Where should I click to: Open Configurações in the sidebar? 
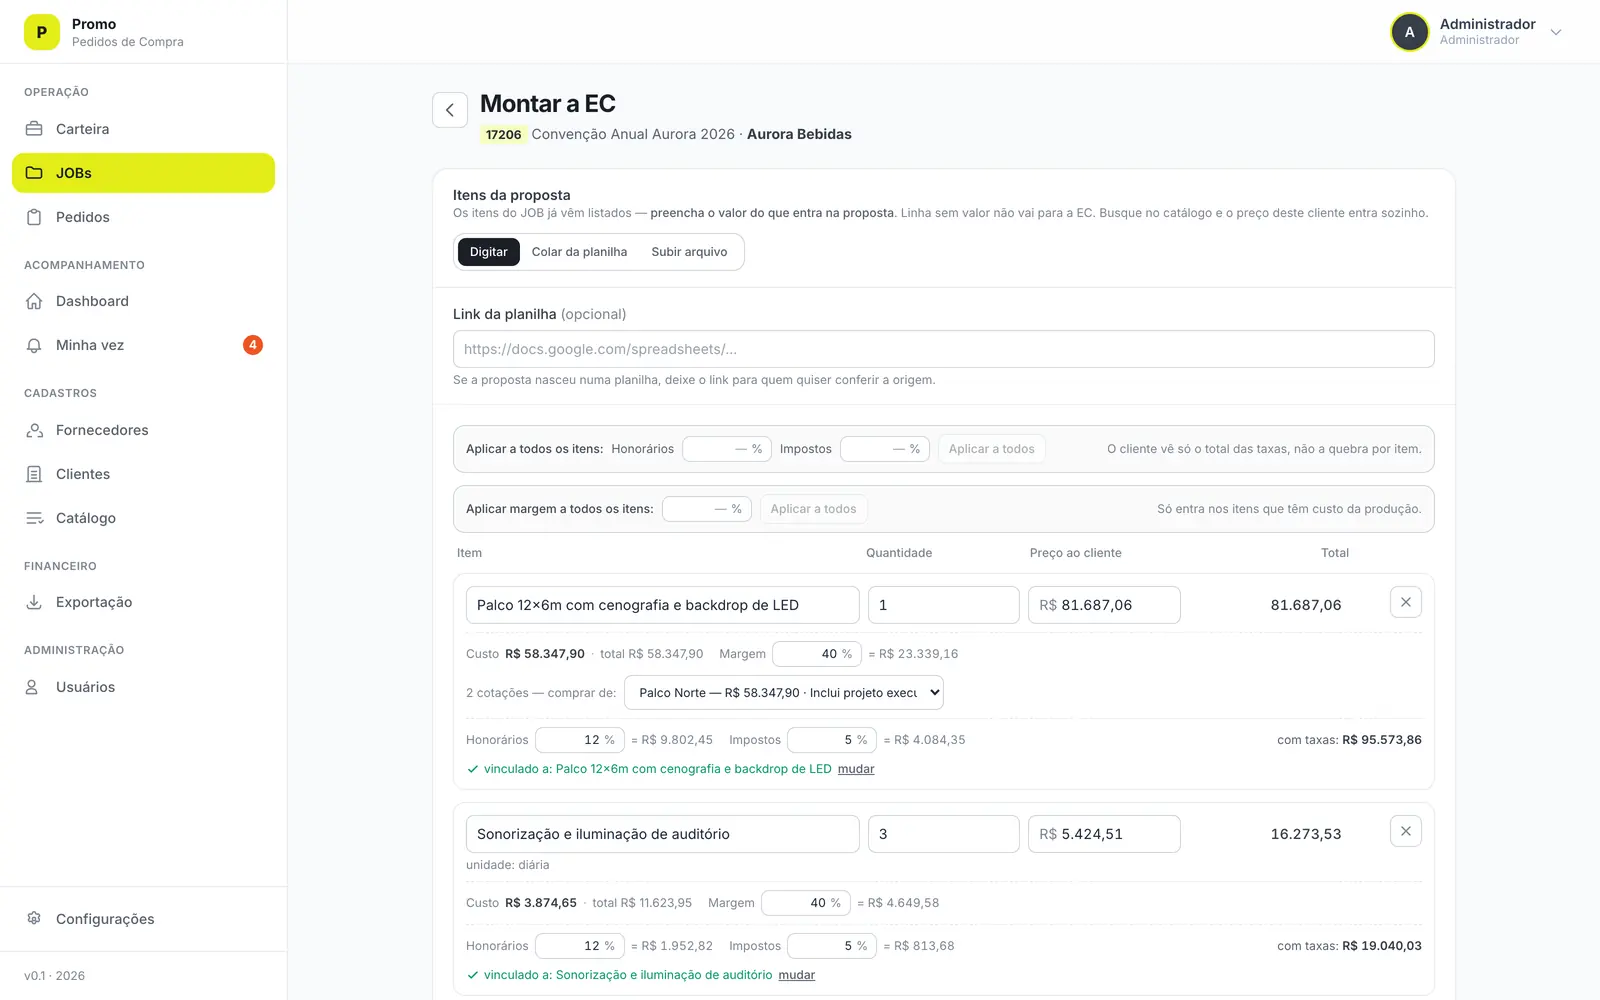coord(143,918)
